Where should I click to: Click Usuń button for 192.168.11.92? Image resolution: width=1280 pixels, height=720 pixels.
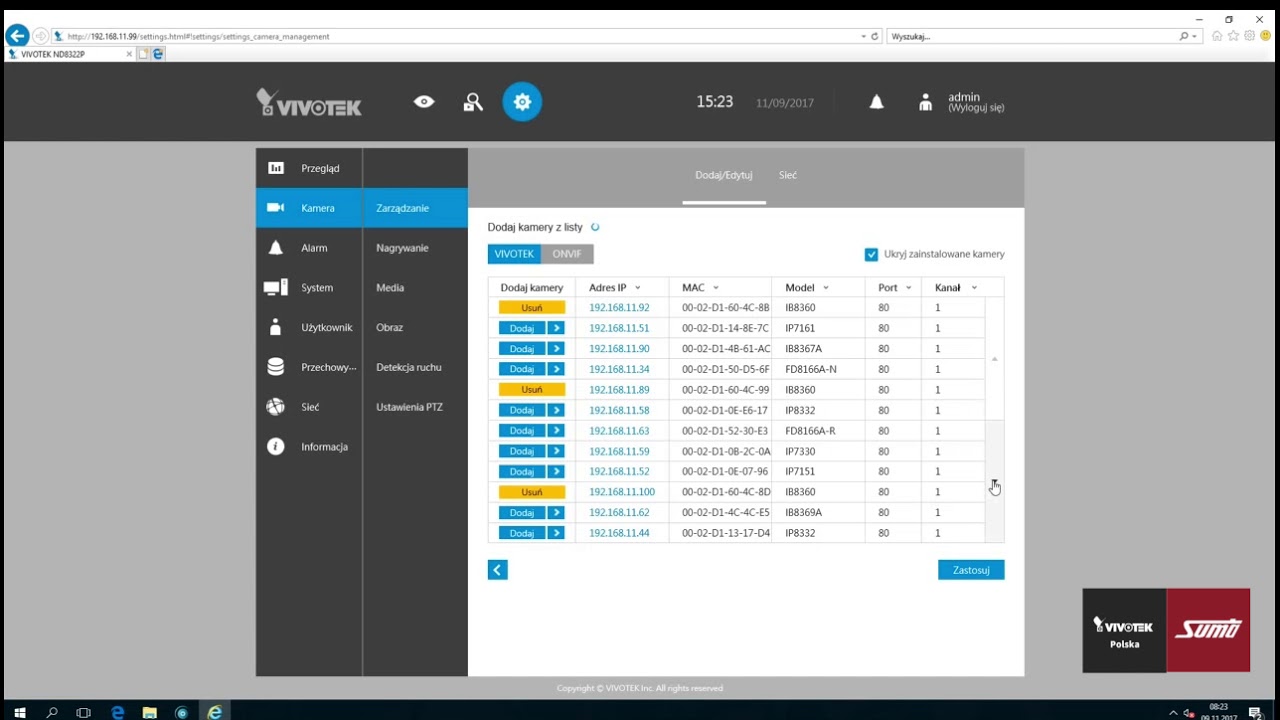(x=531, y=308)
